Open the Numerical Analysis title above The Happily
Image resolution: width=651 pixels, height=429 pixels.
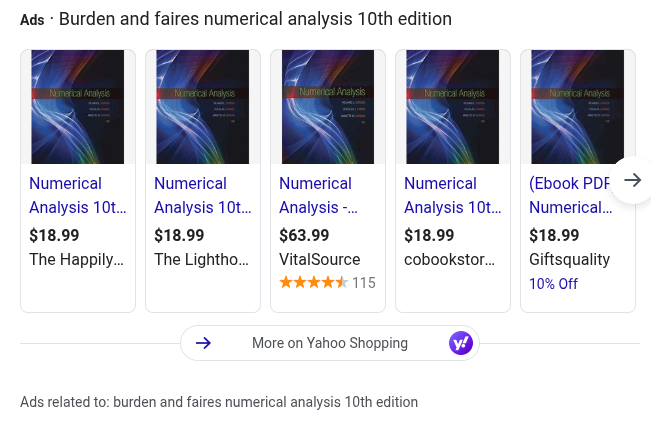[77, 195]
